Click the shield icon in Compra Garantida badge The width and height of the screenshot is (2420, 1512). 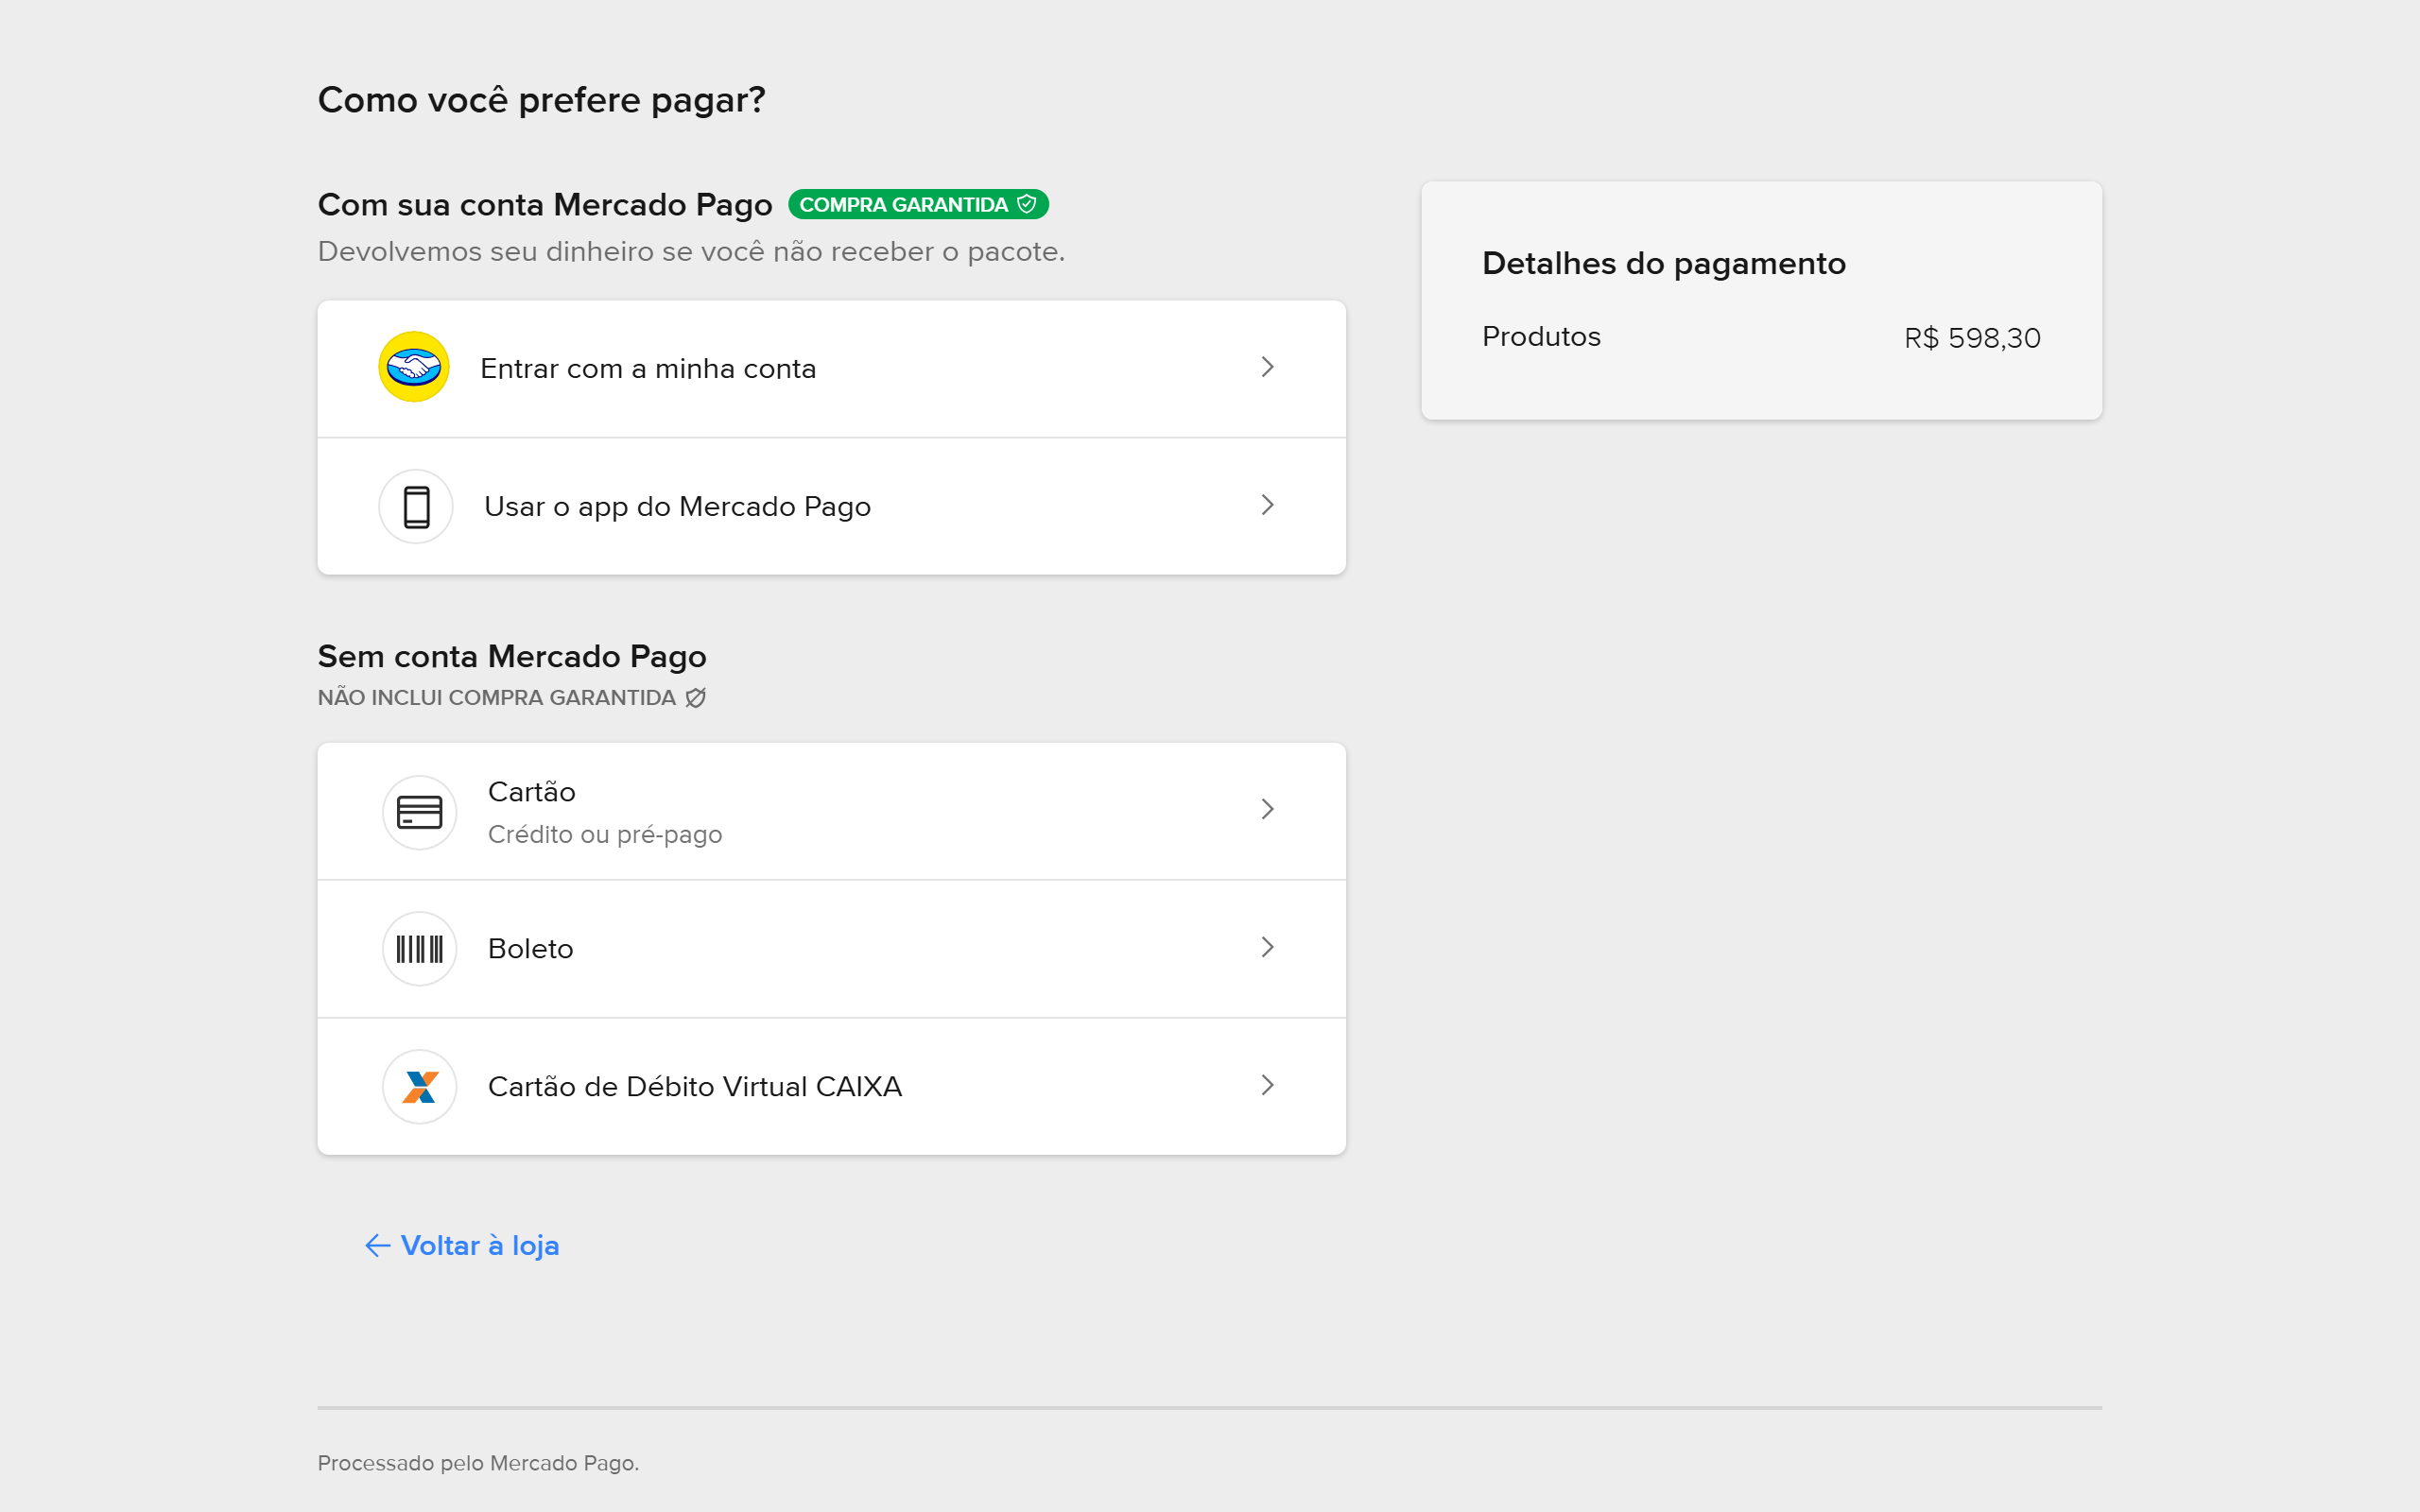click(x=1027, y=204)
